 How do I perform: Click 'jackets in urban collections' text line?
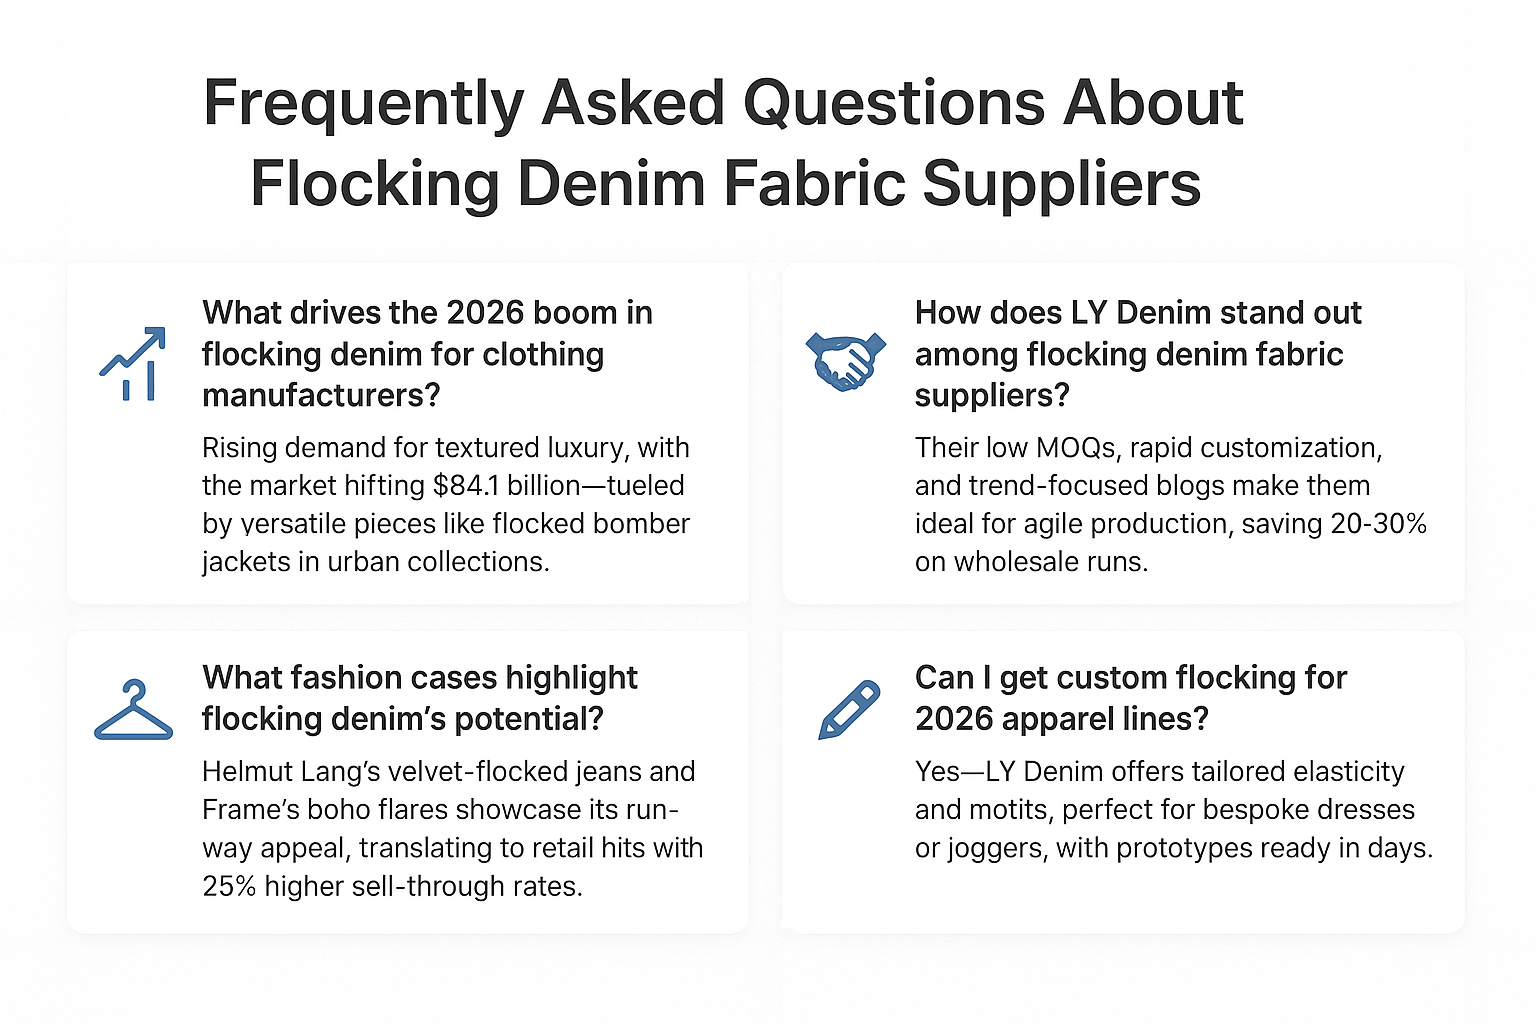pos(375,562)
